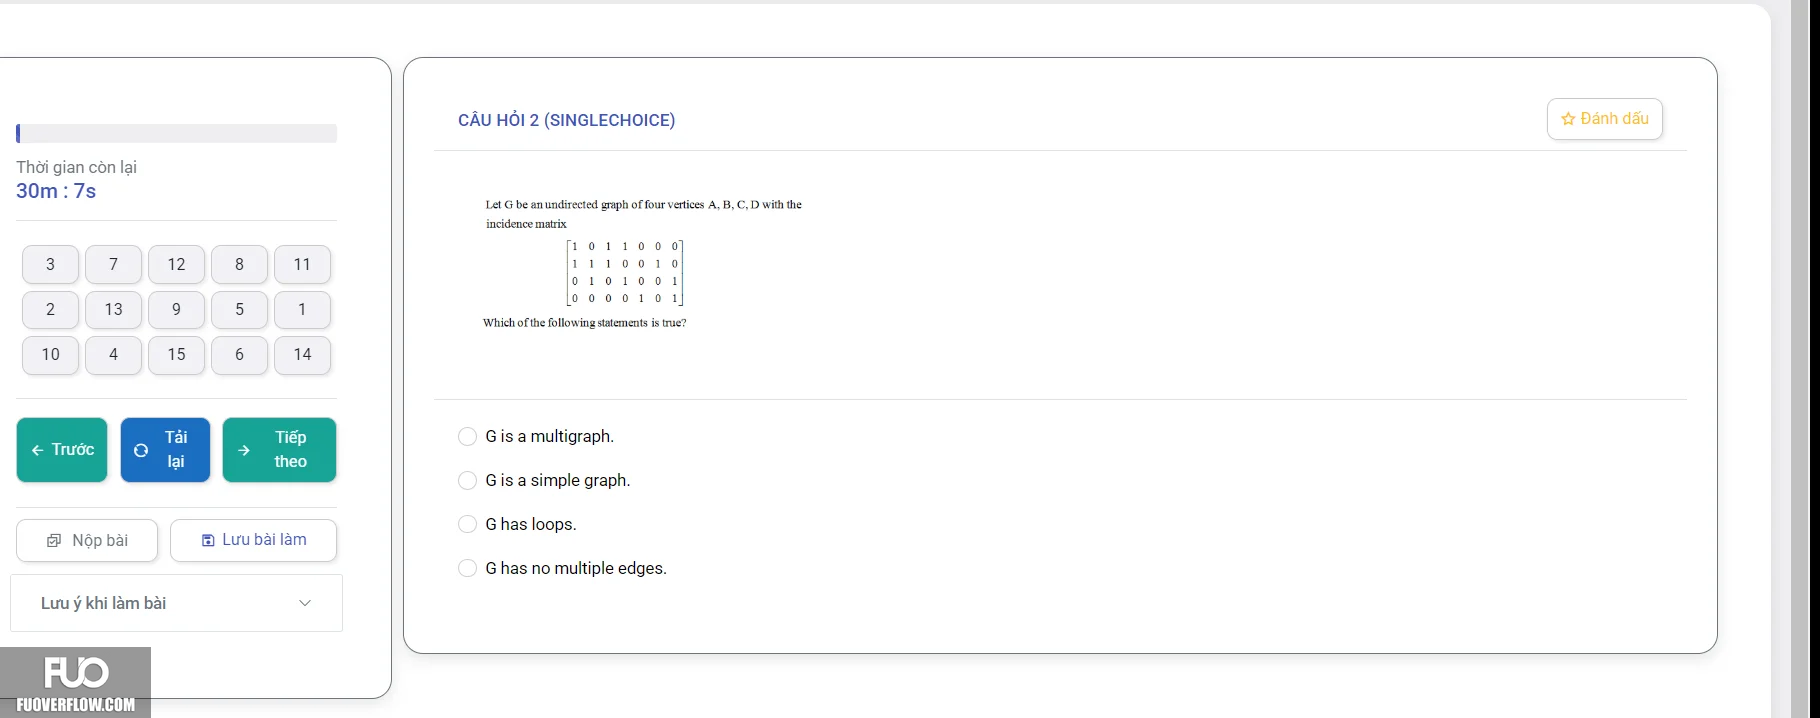Viewport: 1820px width, 718px height.
Task: Click the reload icon on Tải lại
Action: point(141,450)
